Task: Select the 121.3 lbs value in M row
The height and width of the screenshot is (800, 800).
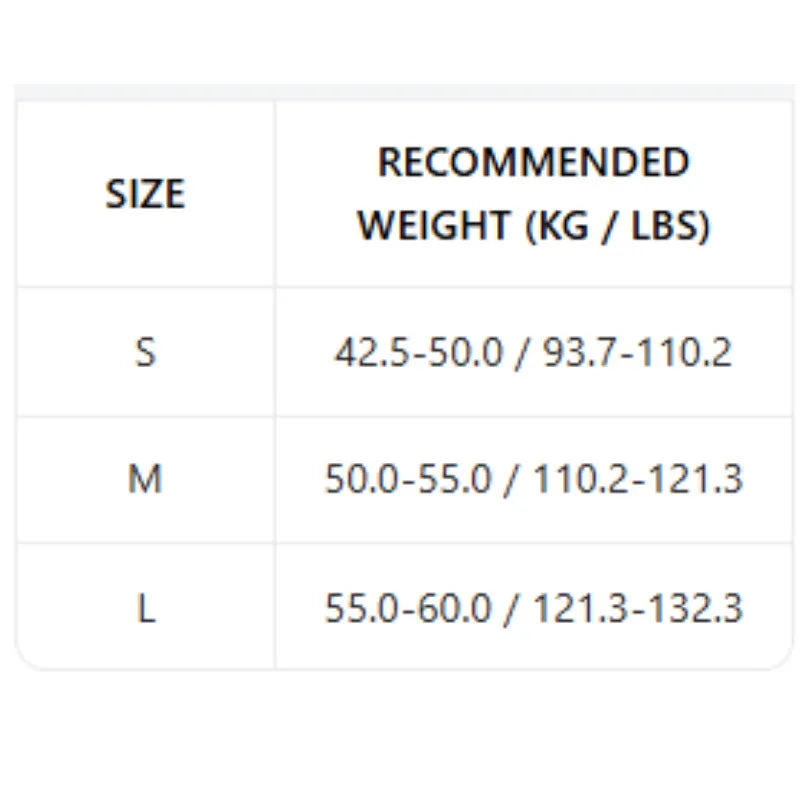Action: [696, 479]
